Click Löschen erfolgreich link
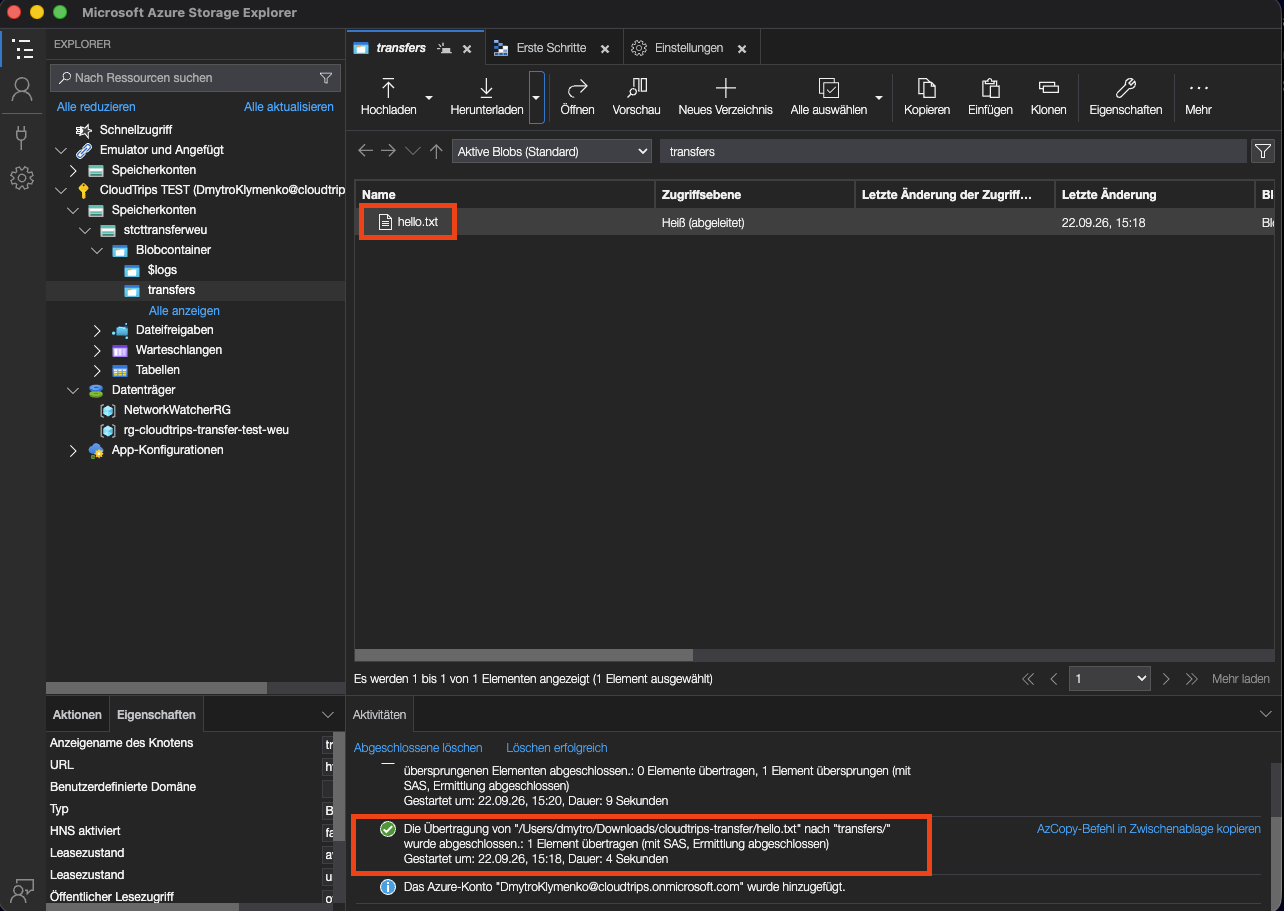The image size is (1284, 911). tap(557, 748)
